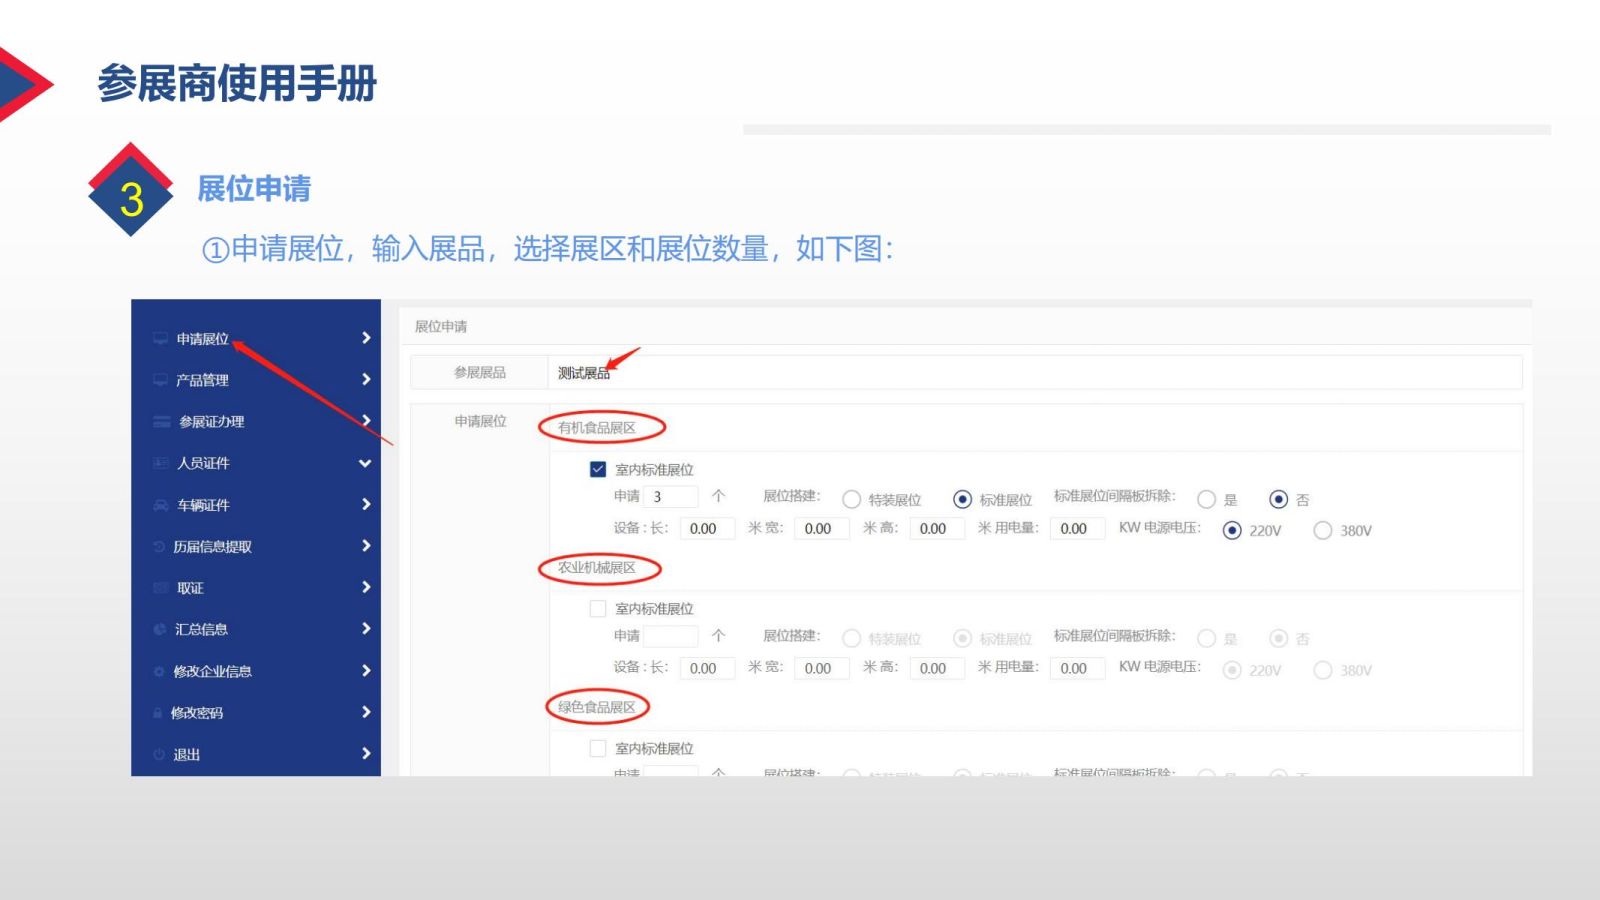Click the 高 height field in 有机食品展区

coord(937,528)
